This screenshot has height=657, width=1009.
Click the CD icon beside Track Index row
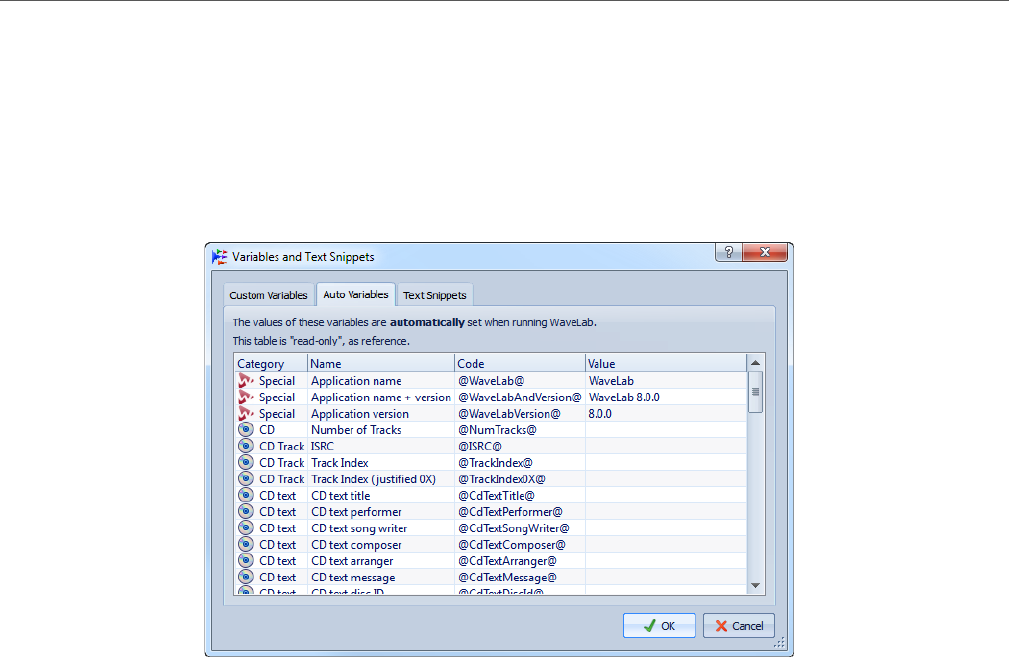tap(246, 463)
